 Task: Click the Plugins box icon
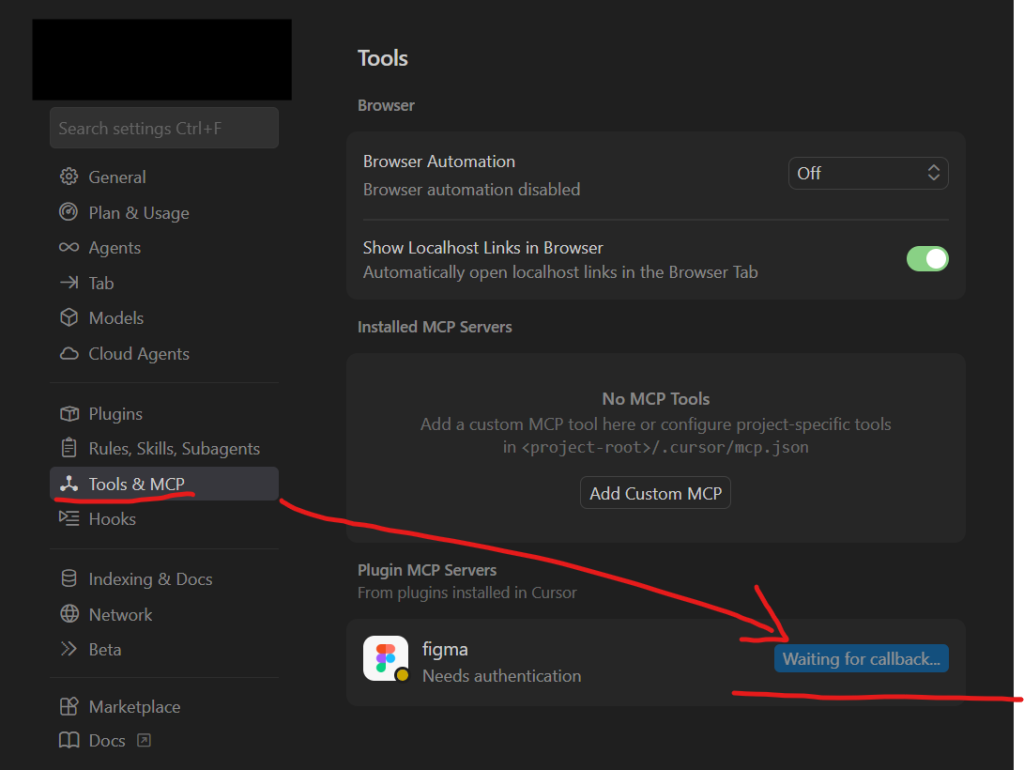click(x=69, y=414)
